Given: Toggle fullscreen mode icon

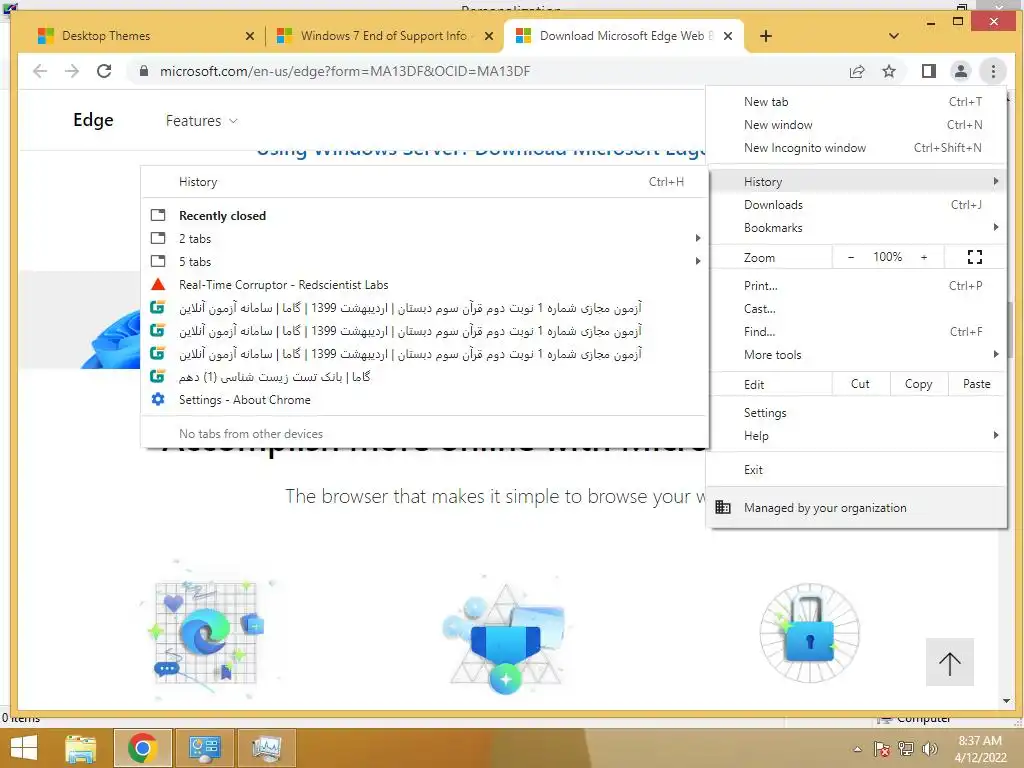Looking at the screenshot, I should (974, 257).
